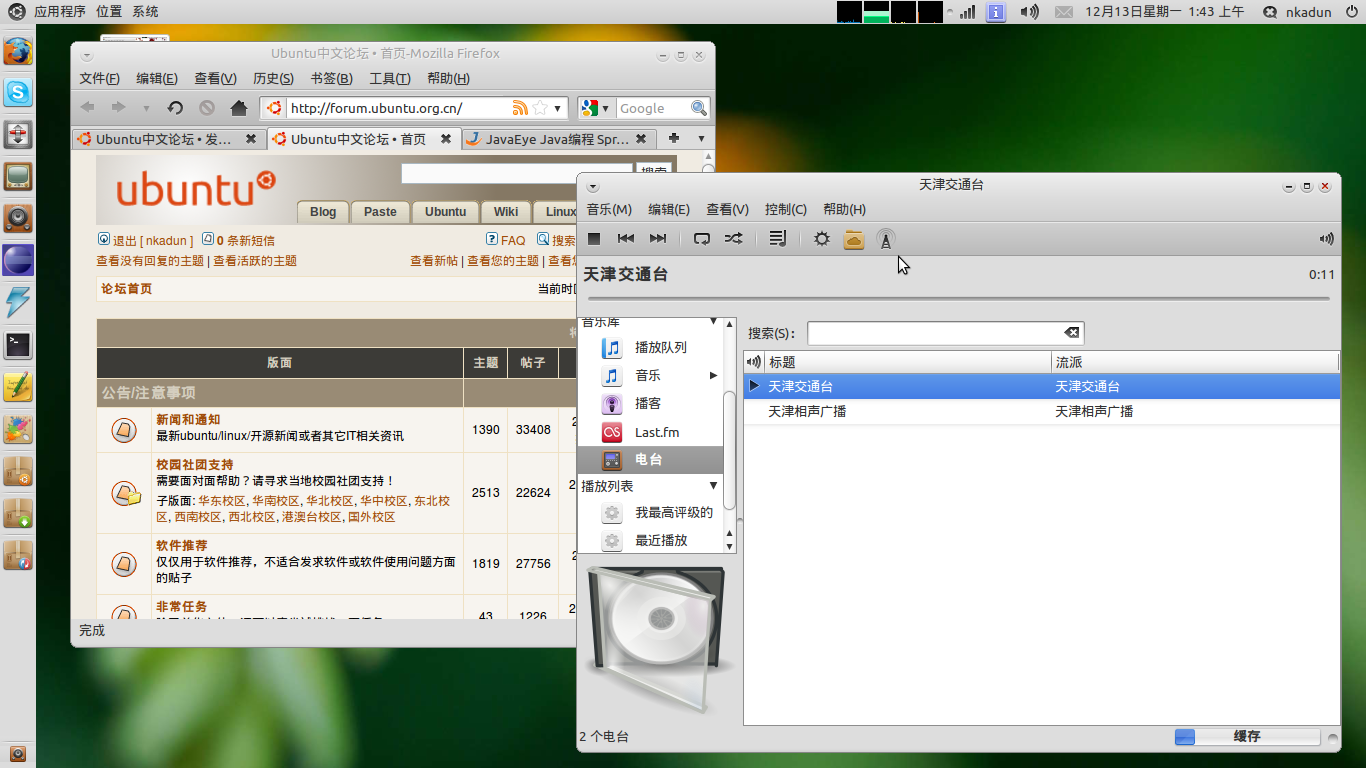1366x768 pixels.
Task: Open 软件推荐 forum link
Action: 182,546
